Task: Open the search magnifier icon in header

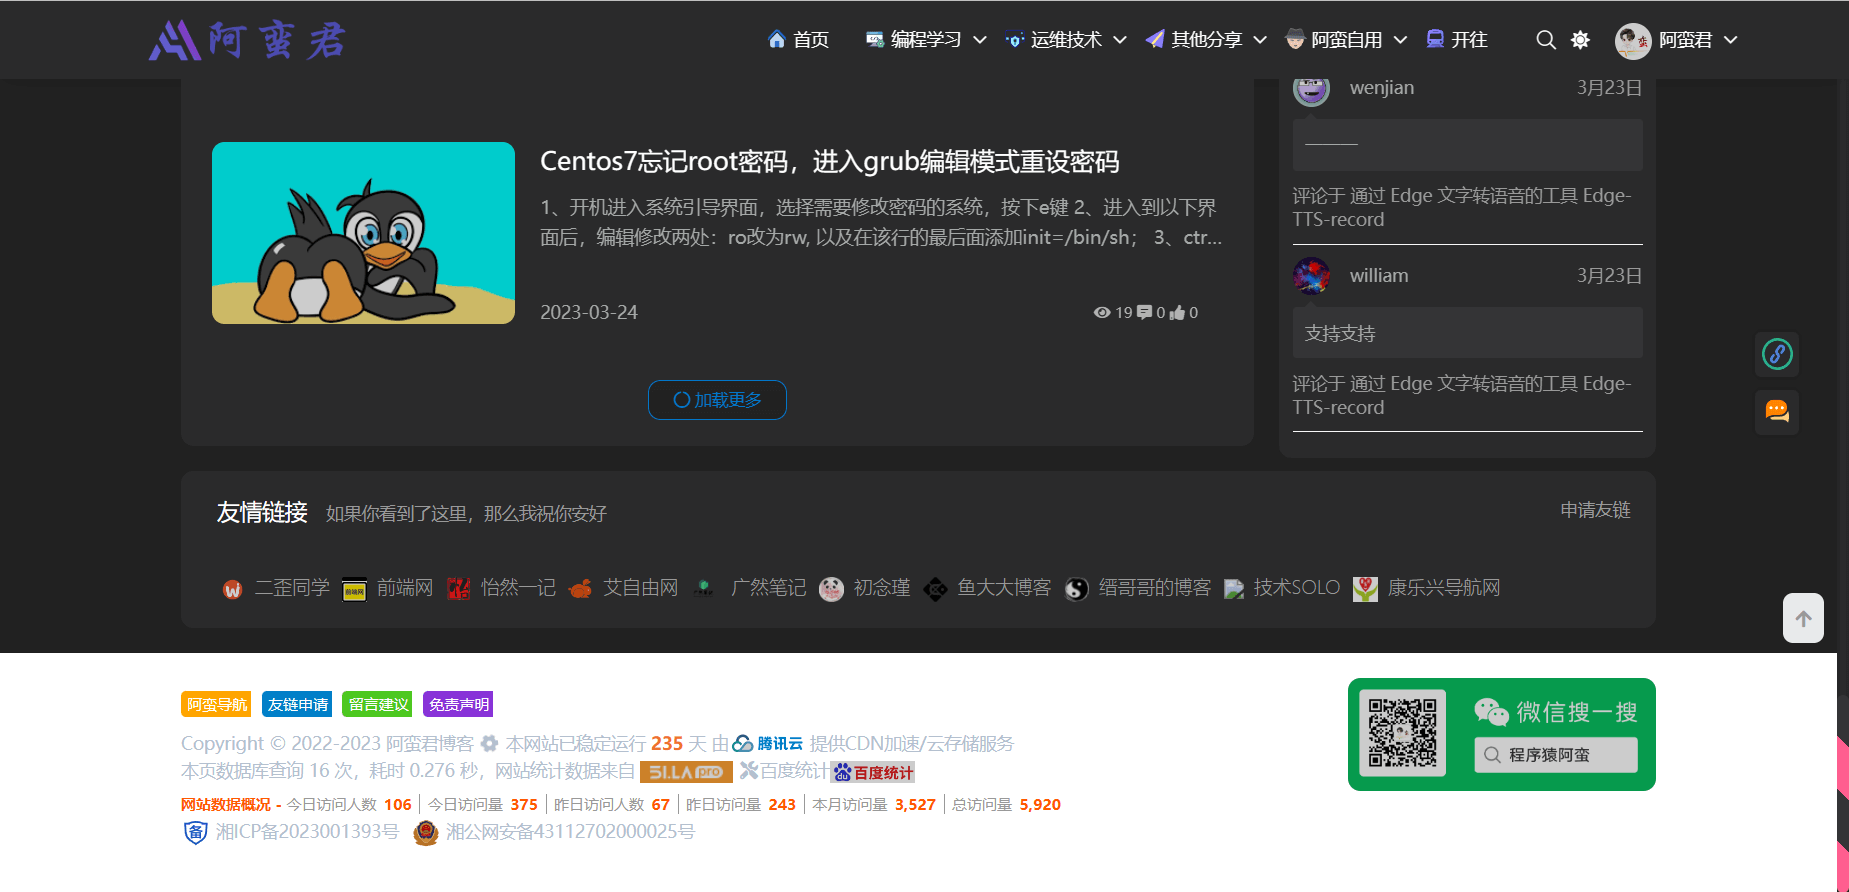Action: click(x=1546, y=40)
